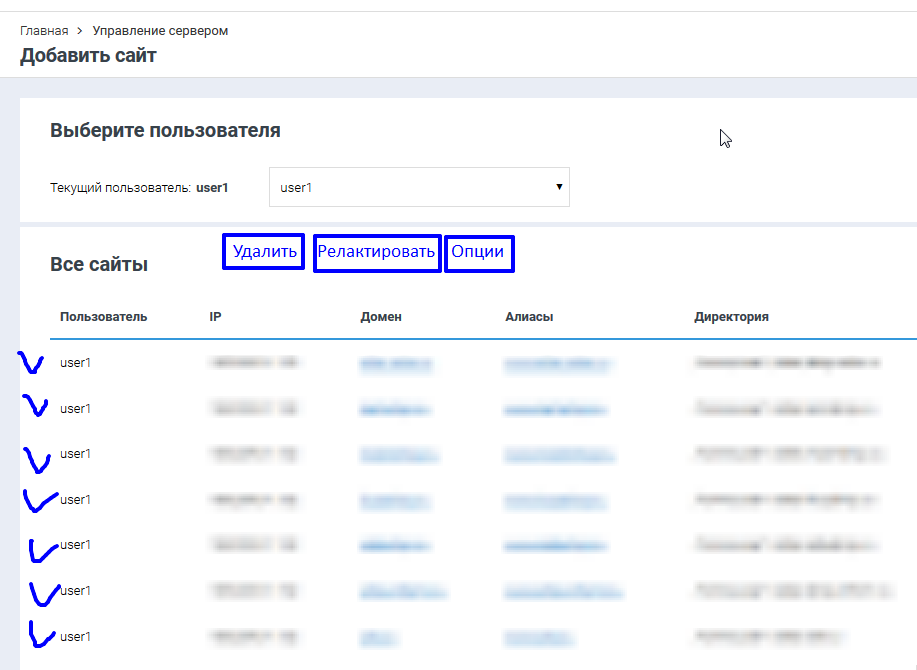The width and height of the screenshot is (917, 670).
Task: Click the Главная breadcrumb link
Action: coord(44,31)
